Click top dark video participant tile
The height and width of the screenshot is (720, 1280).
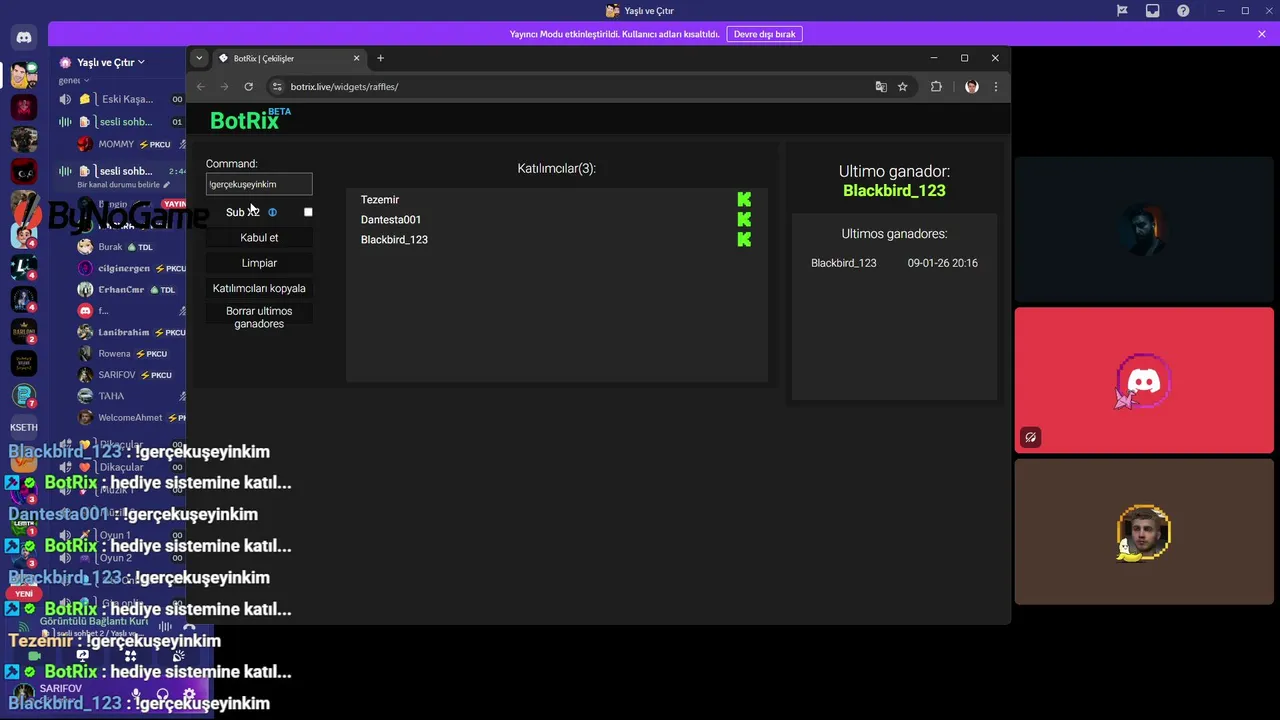point(1144,229)
